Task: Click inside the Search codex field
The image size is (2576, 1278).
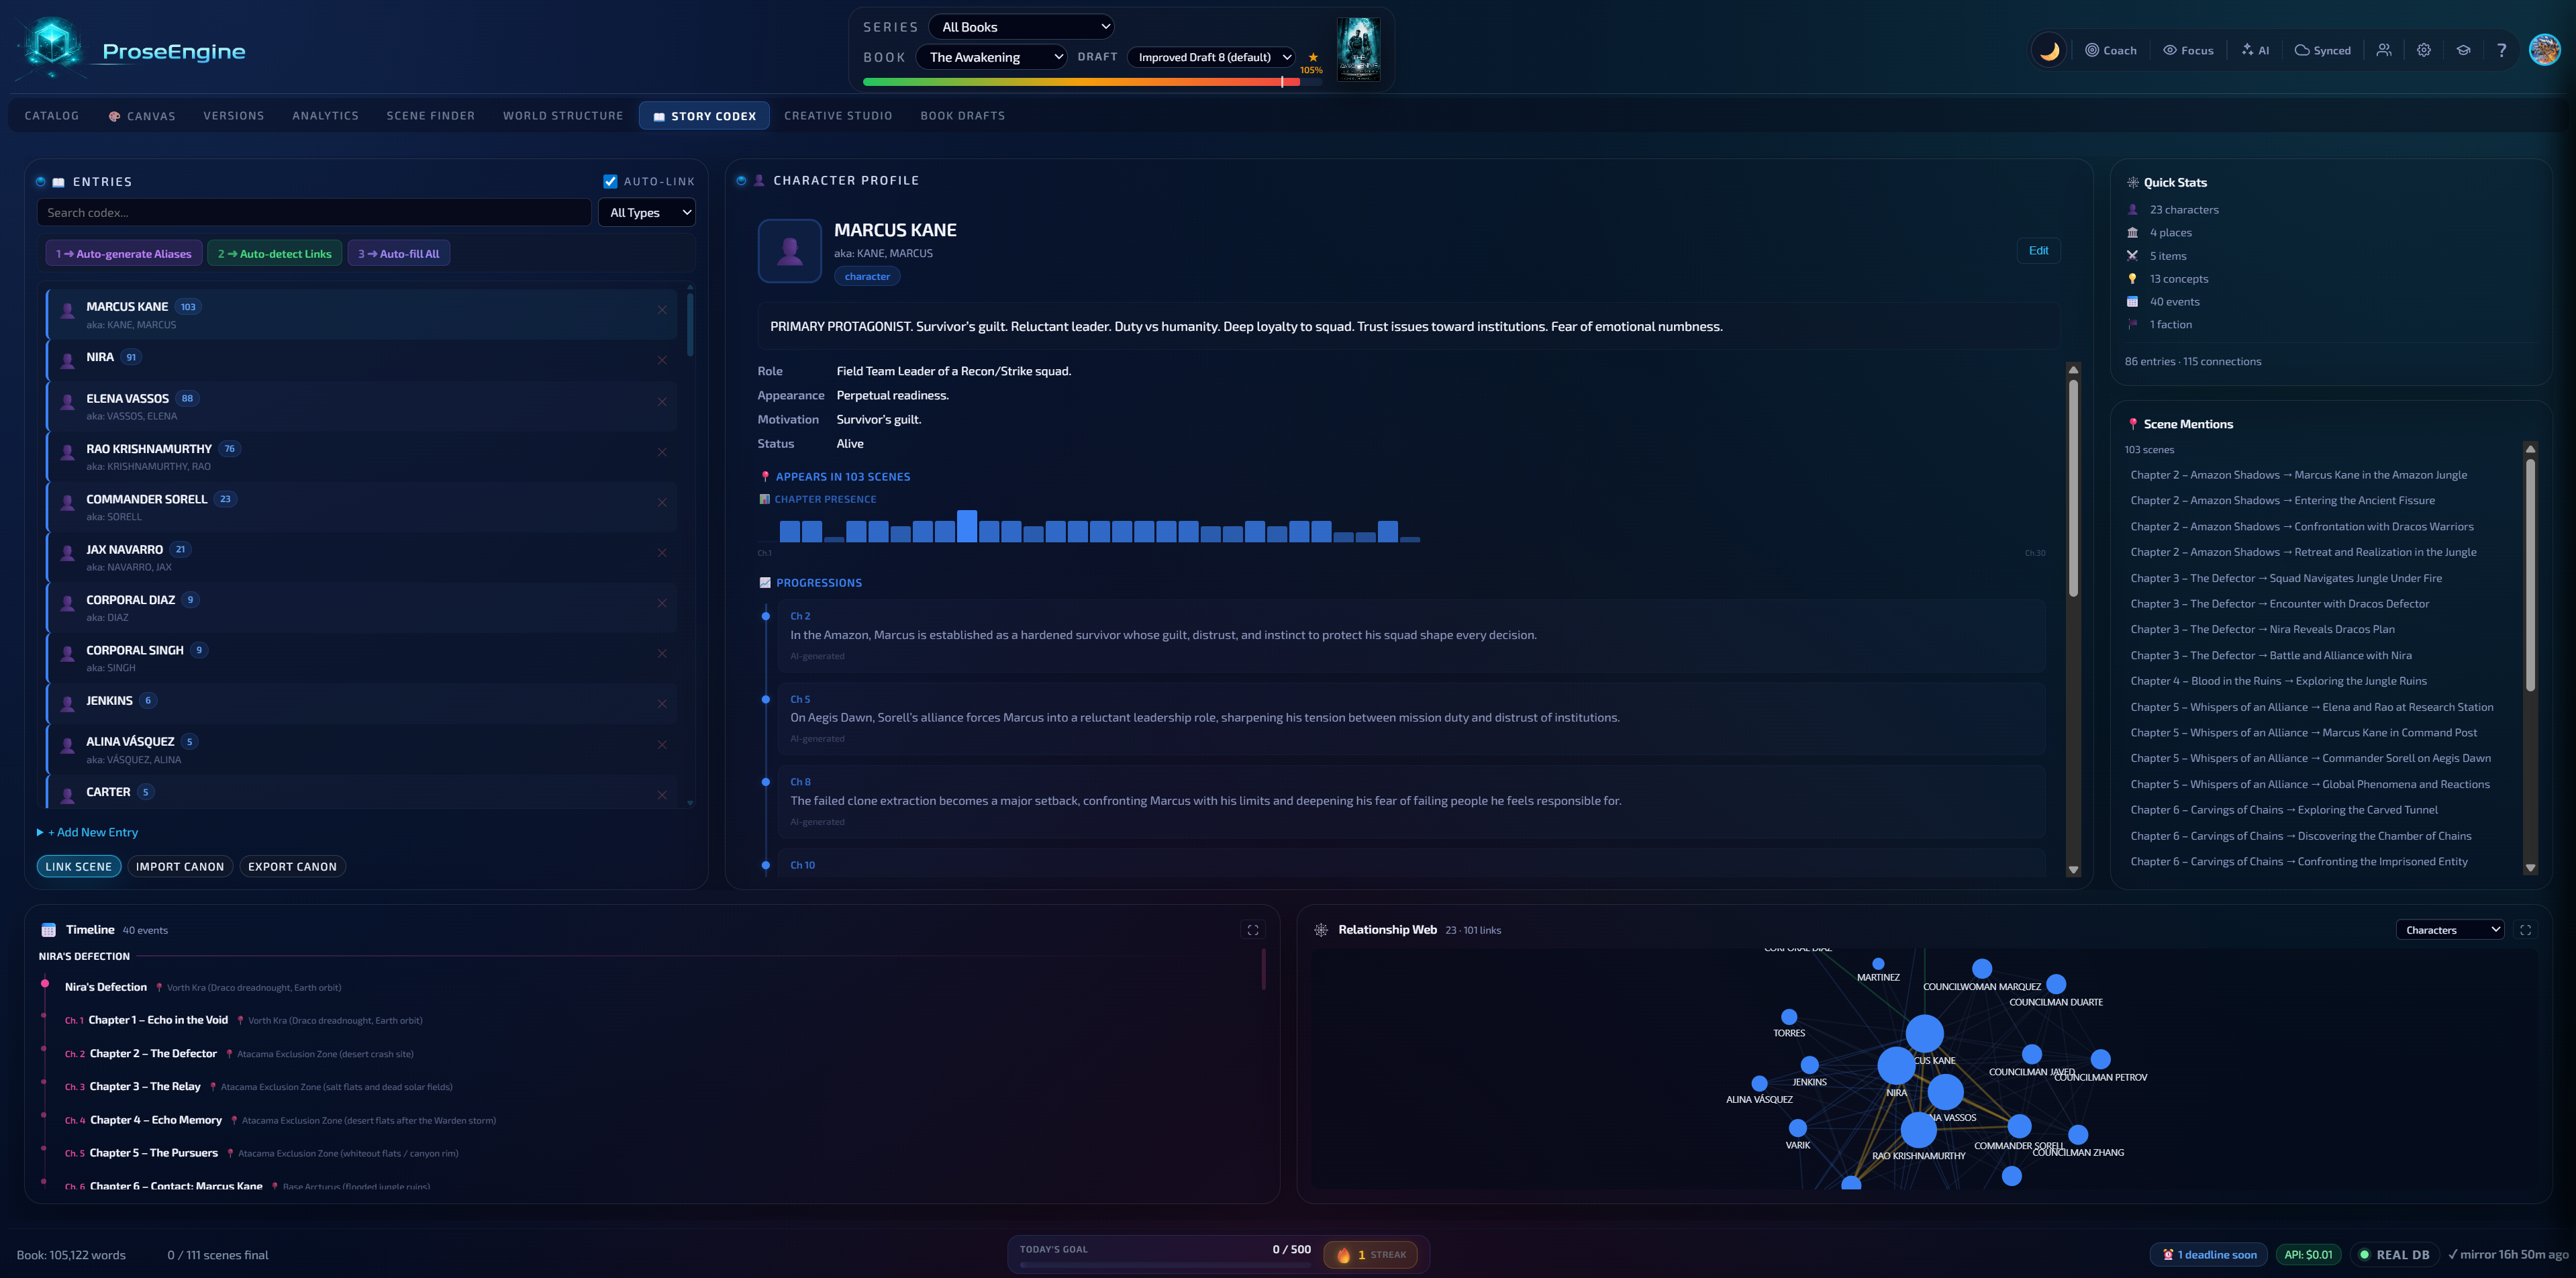Action: pos(313,212)
